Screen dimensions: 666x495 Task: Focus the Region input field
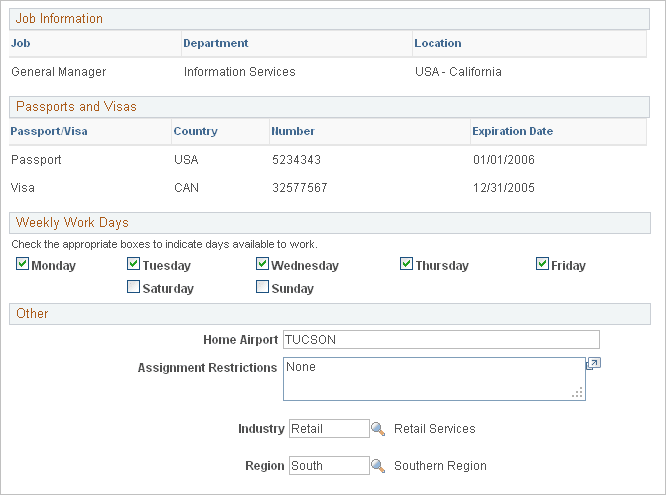[329, 466]
